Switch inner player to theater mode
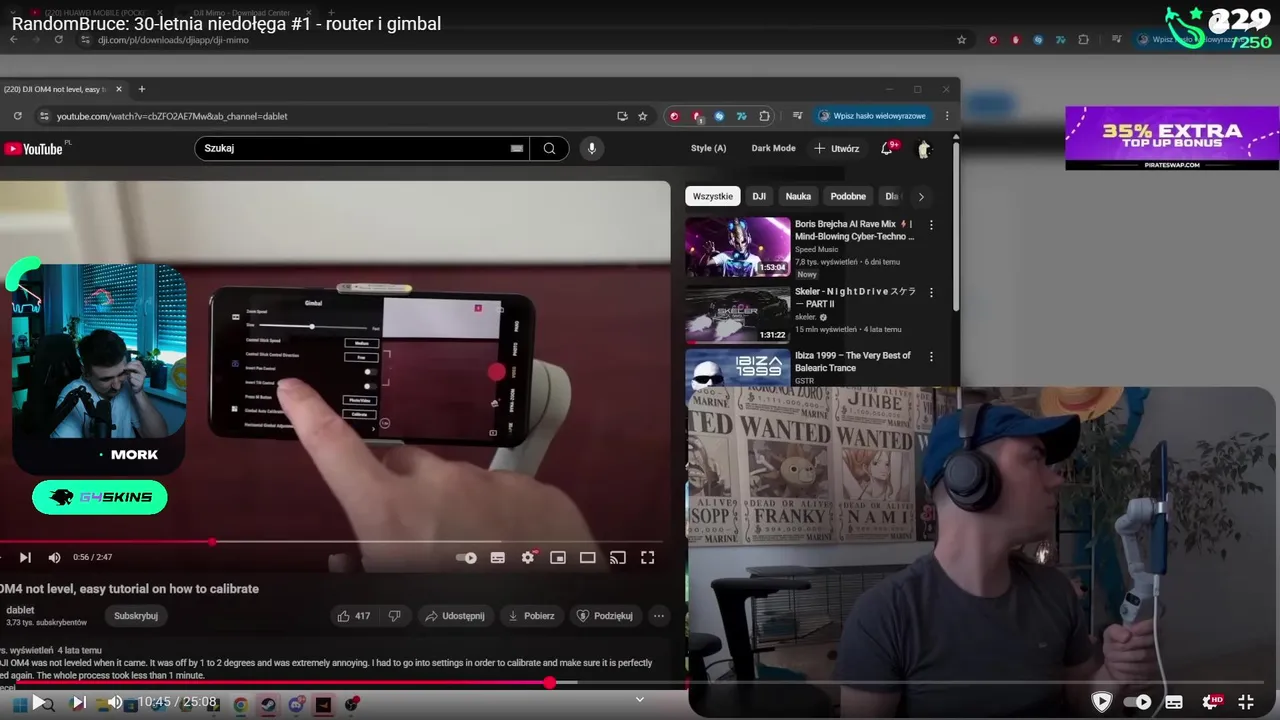Screen dimensions: 1280x720 tap(588, 557)
